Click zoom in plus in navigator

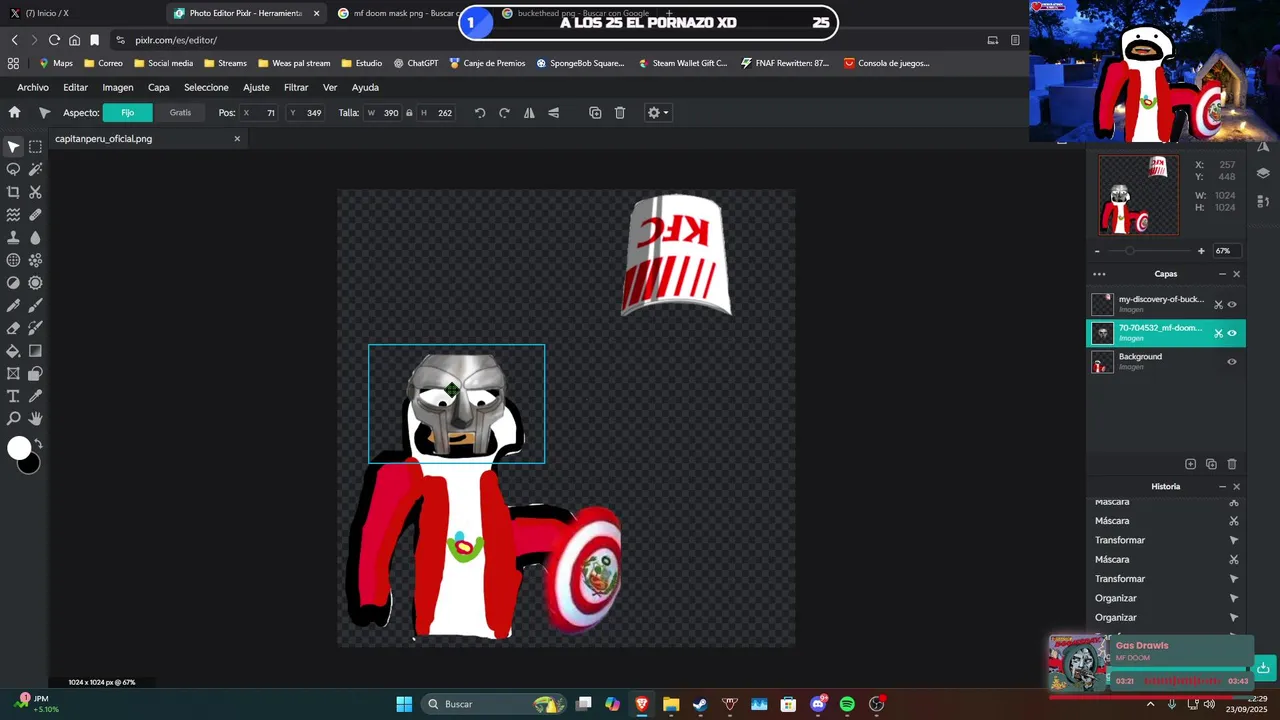(1201, 251)
